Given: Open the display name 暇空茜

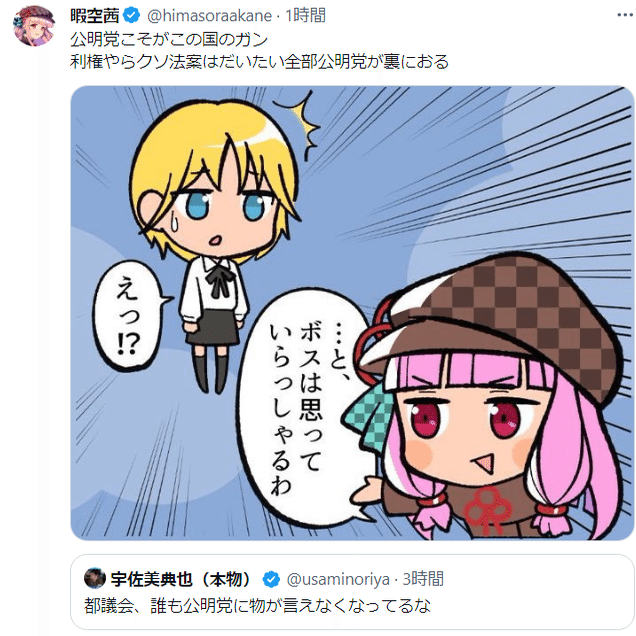Looking at the screenshot, I should 95,15.
